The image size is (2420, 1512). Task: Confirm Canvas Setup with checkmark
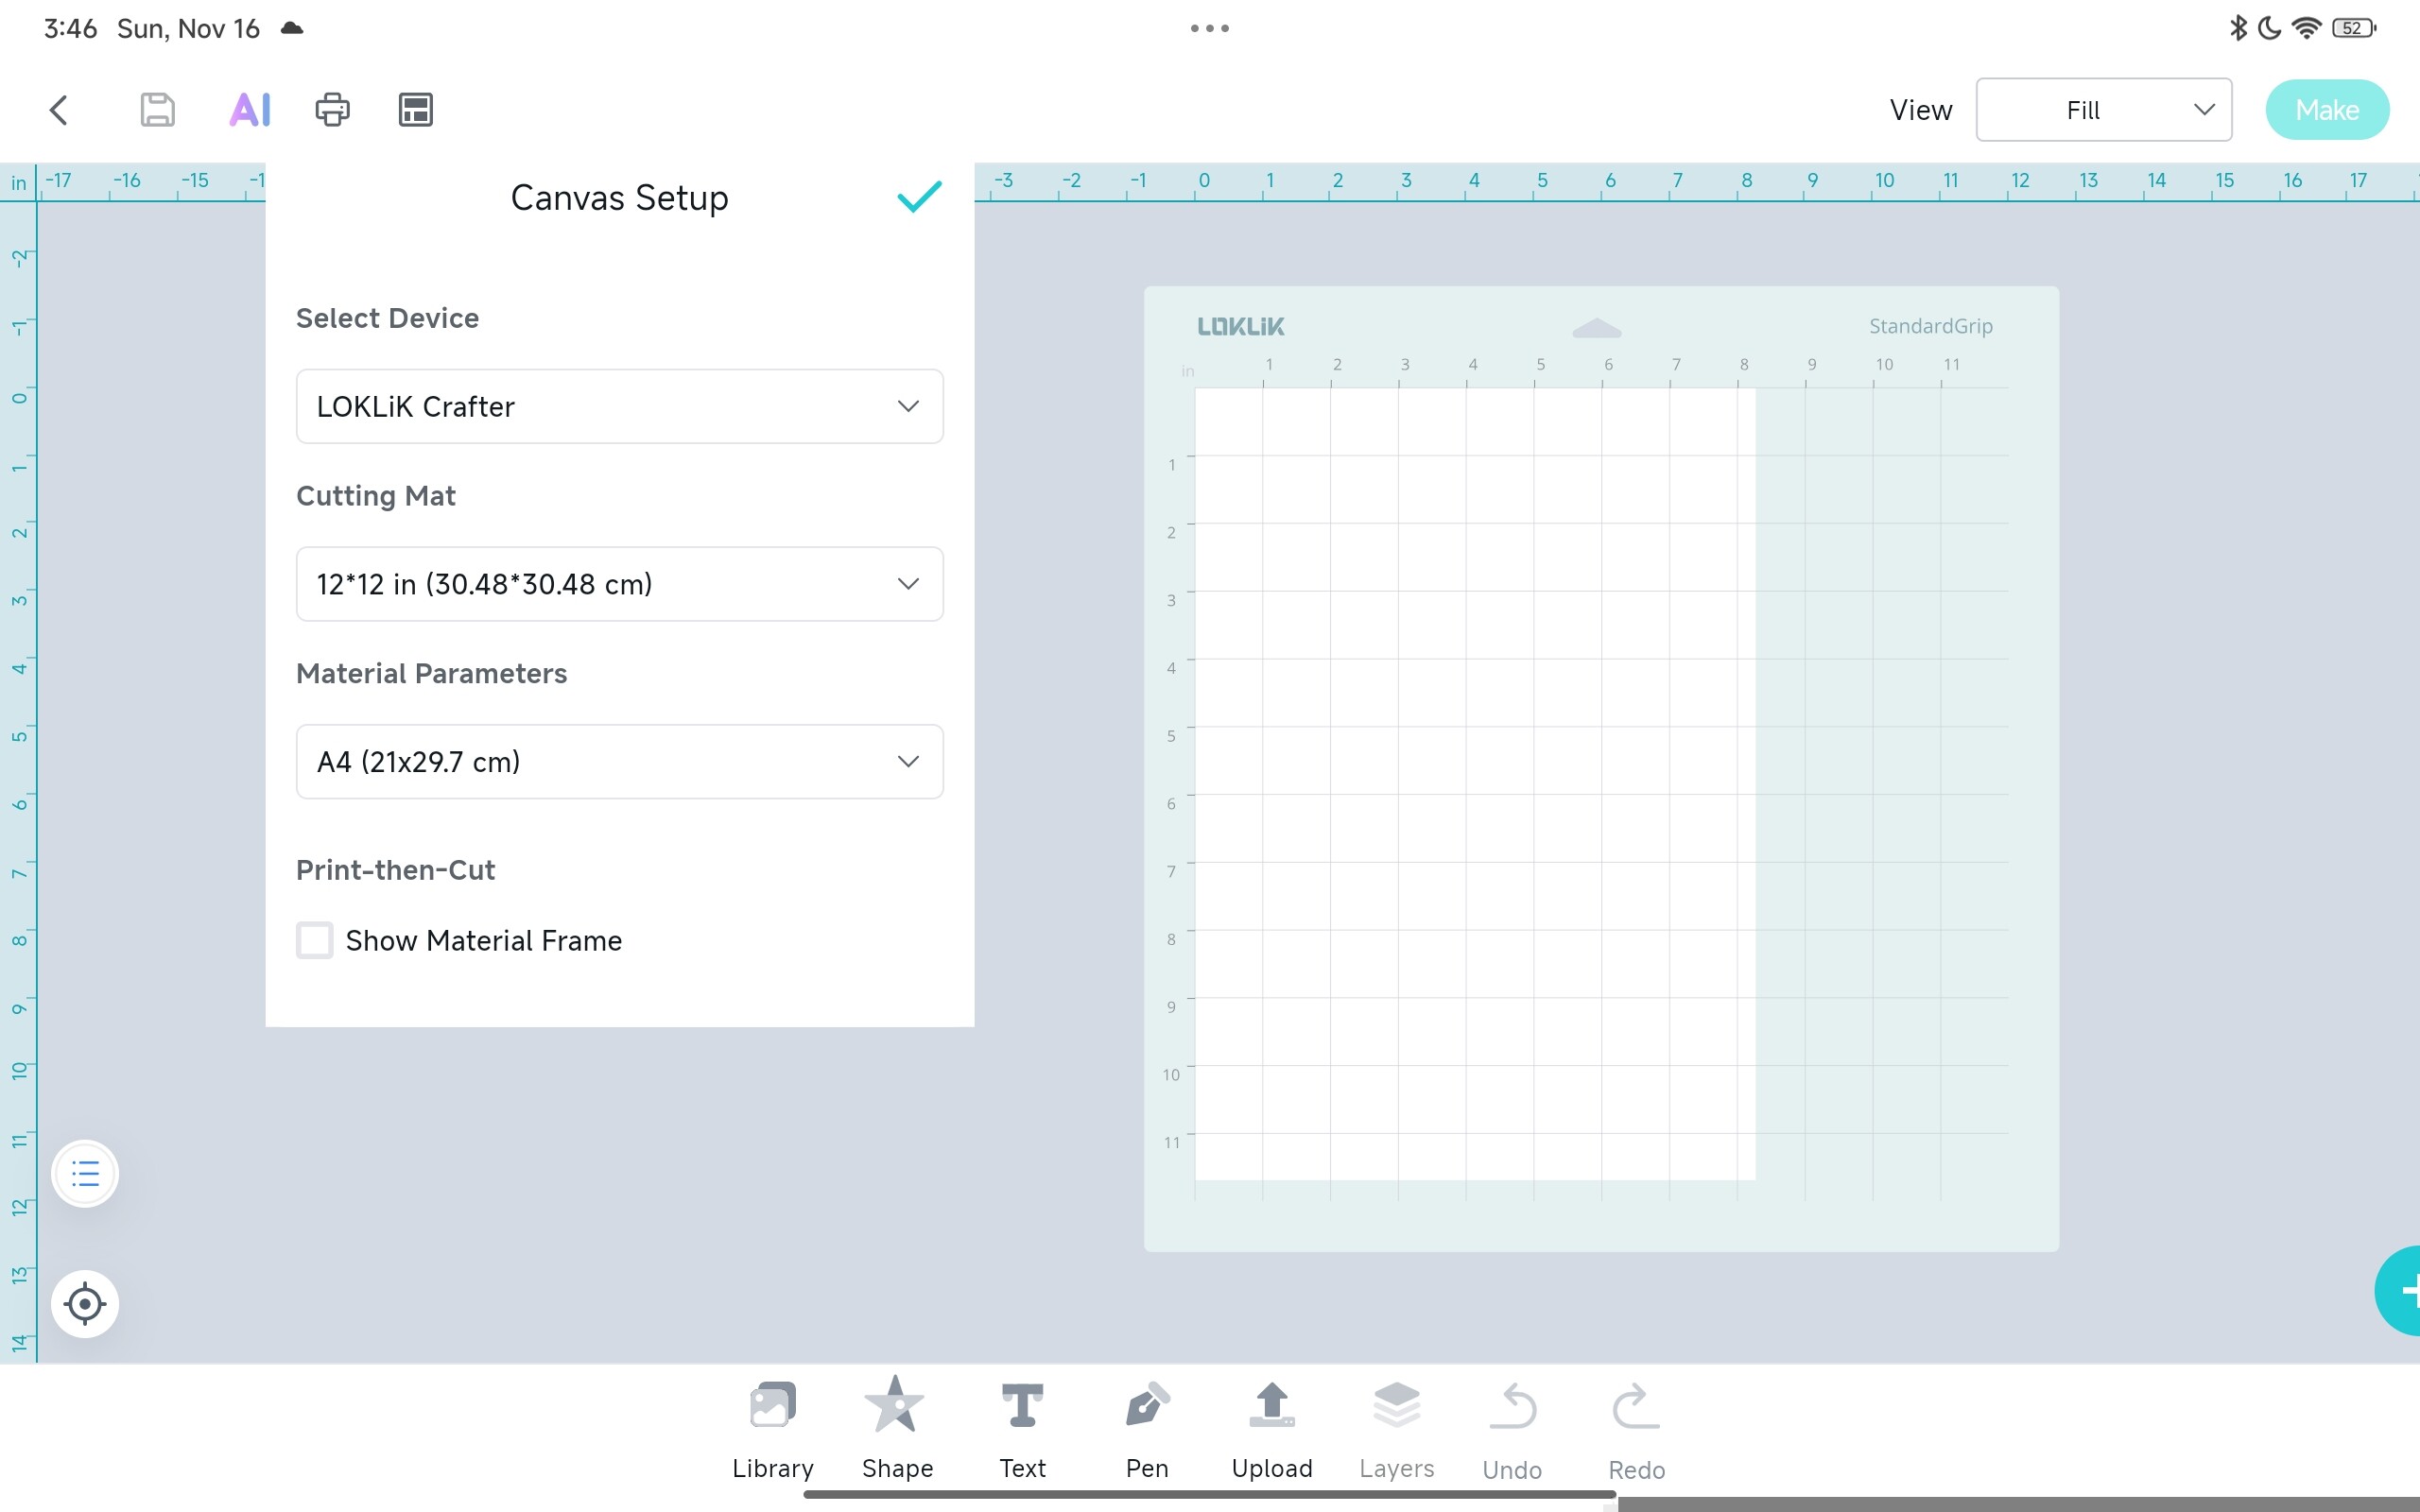pyautogui.click(x=919, y=197)
